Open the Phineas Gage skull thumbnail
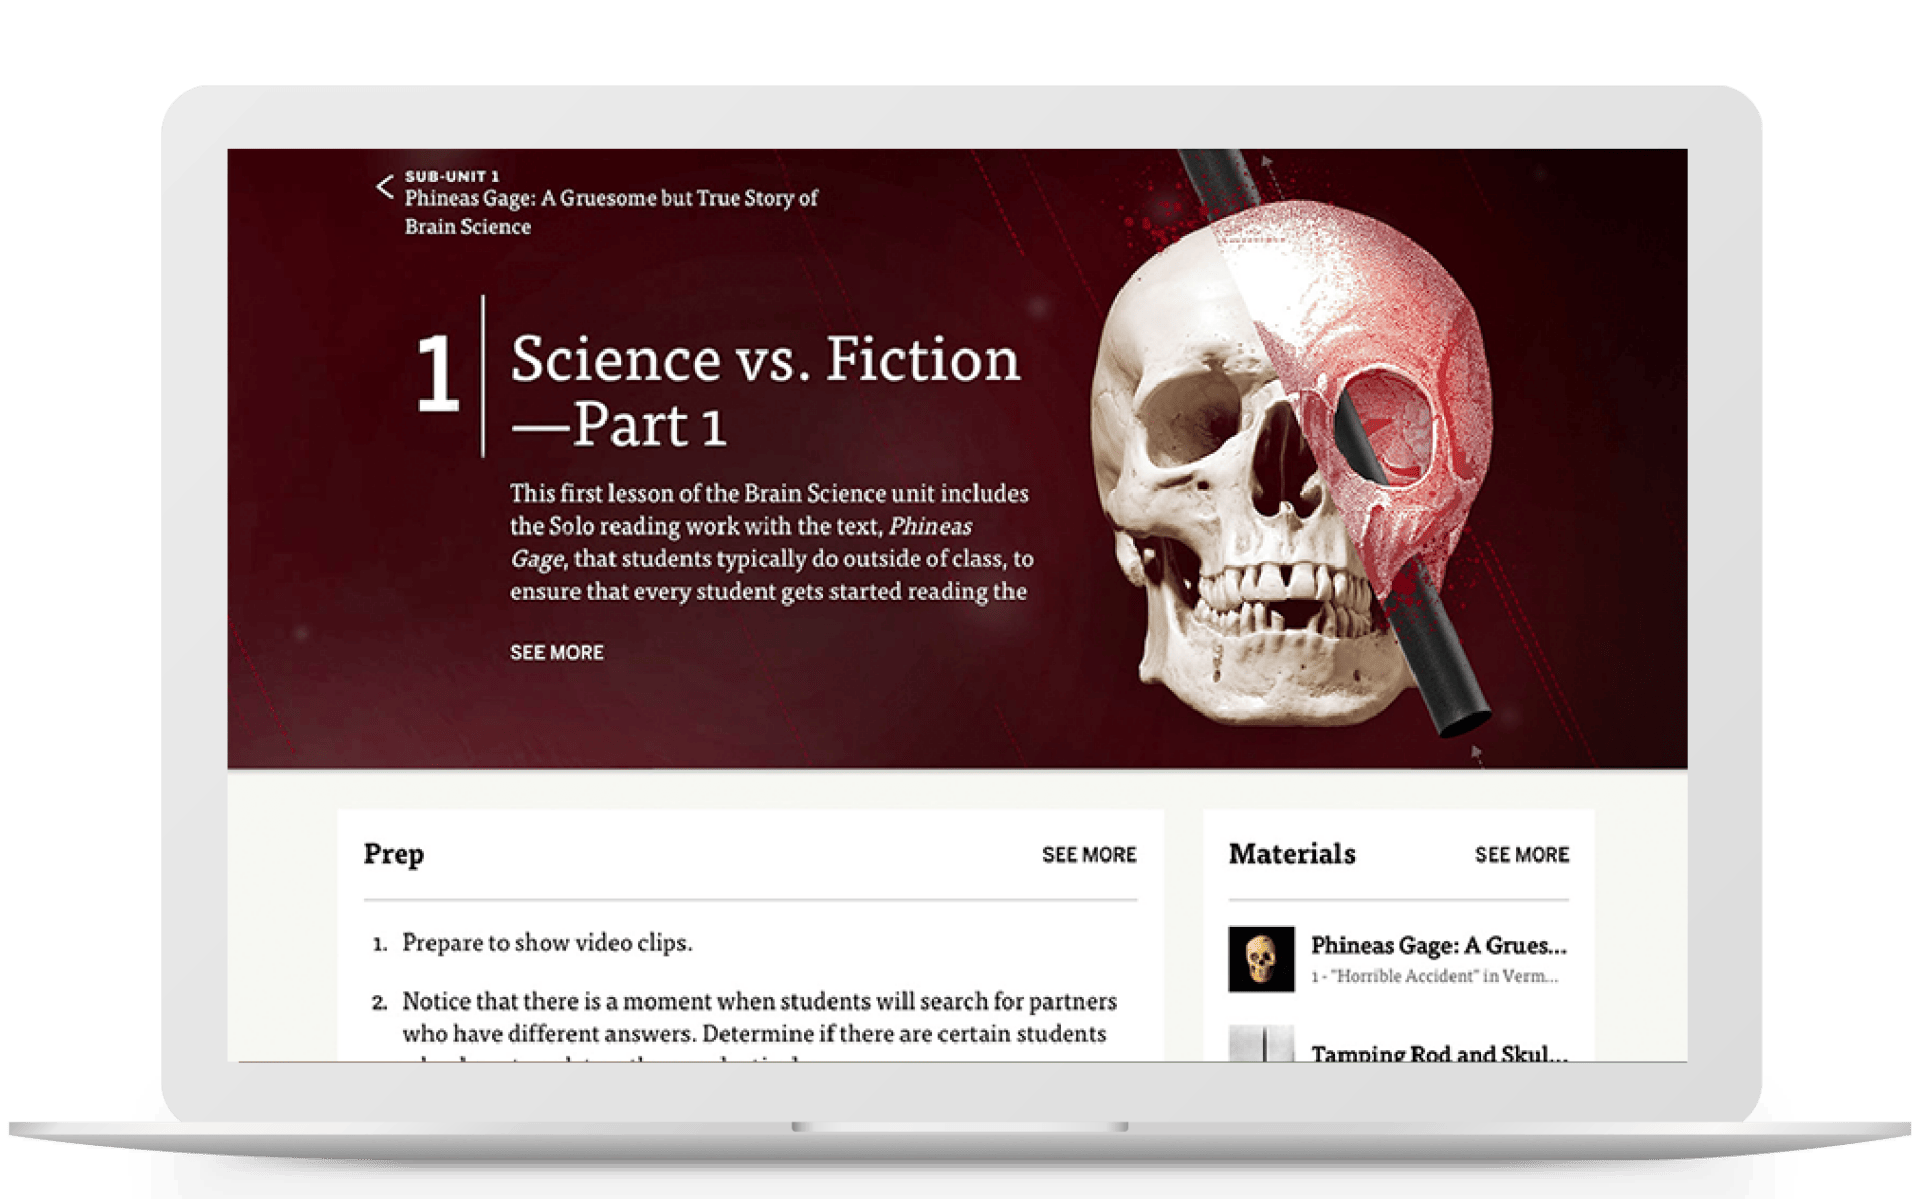 tap(1261, 959)
